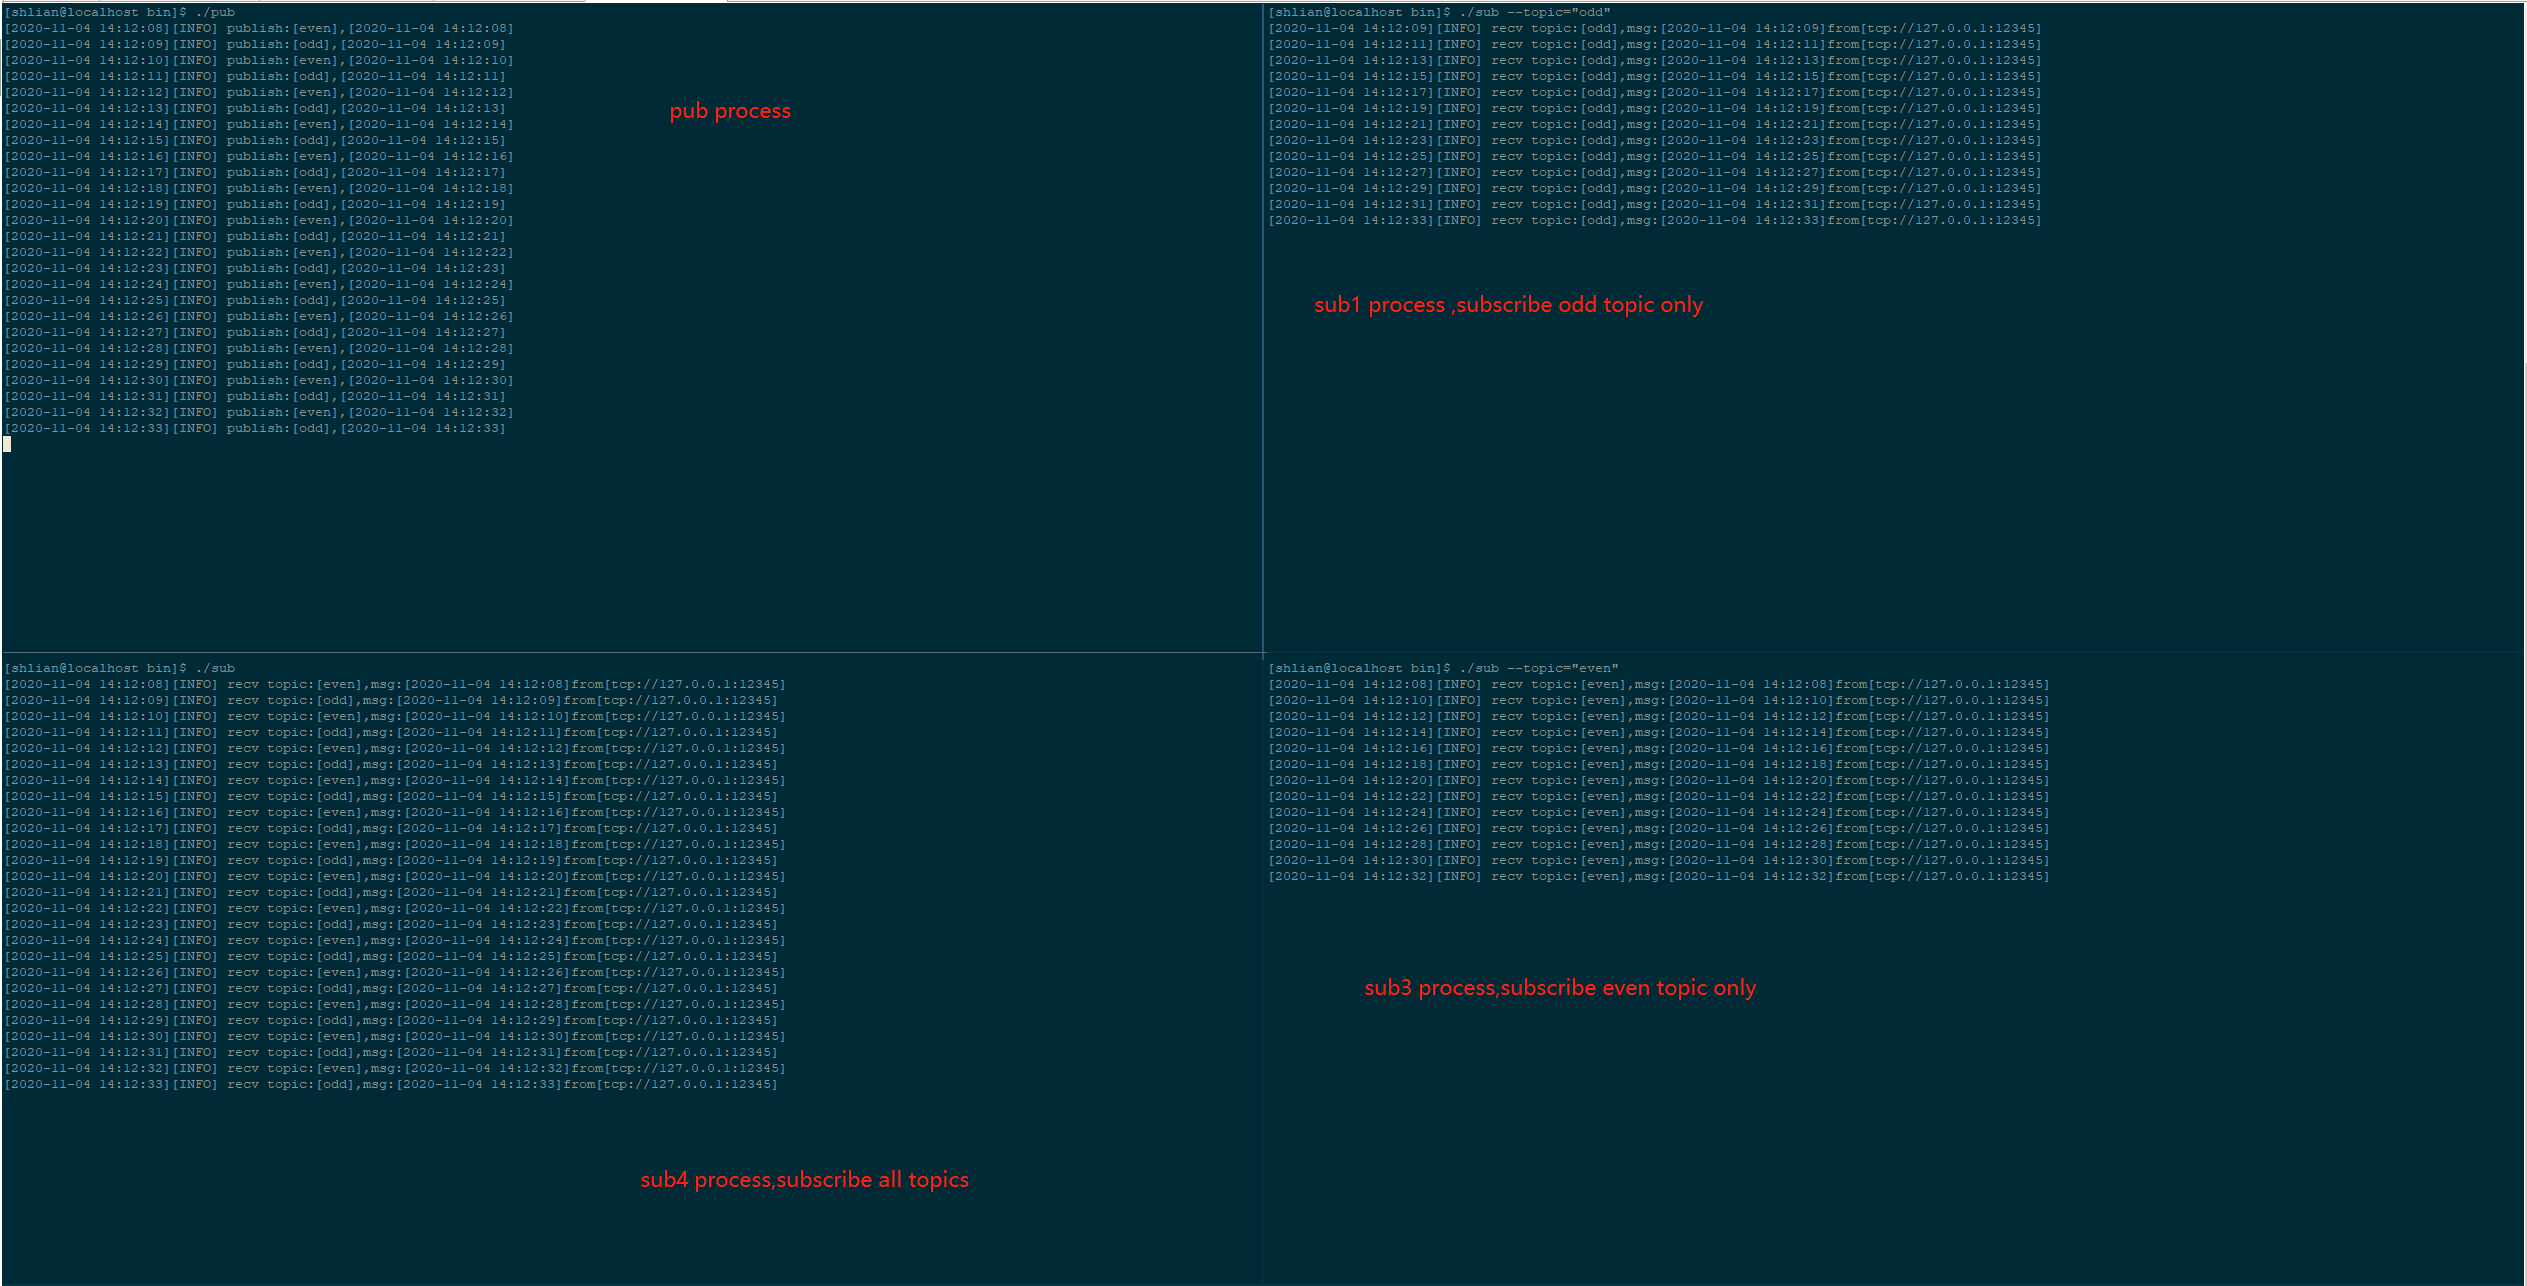
Task: Click the blinking cursor block in pub pane
Action: [x=7, y=444]
